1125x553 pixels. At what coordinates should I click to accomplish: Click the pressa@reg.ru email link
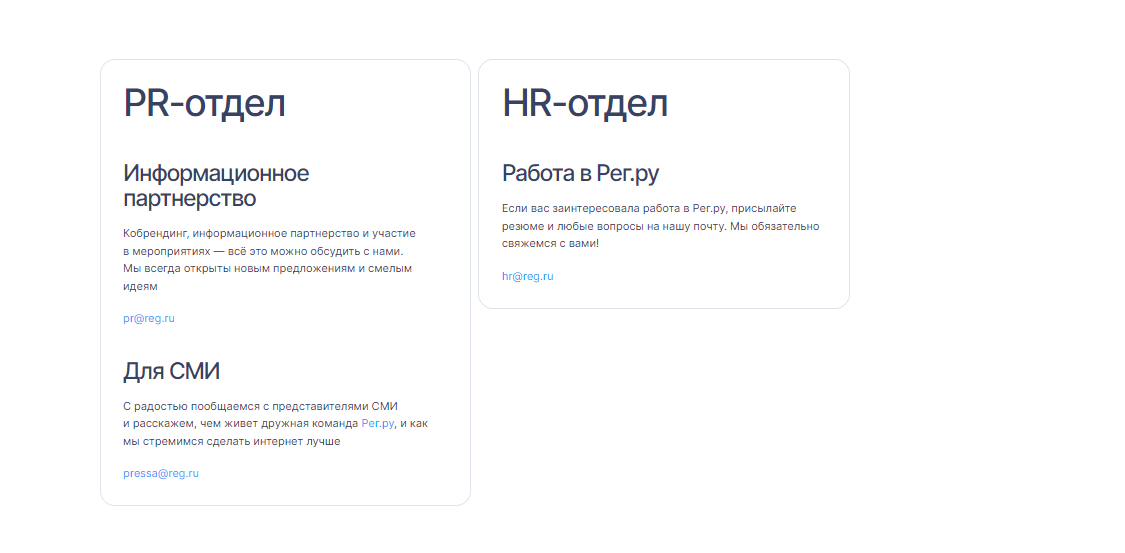click(x=161, y=473)
